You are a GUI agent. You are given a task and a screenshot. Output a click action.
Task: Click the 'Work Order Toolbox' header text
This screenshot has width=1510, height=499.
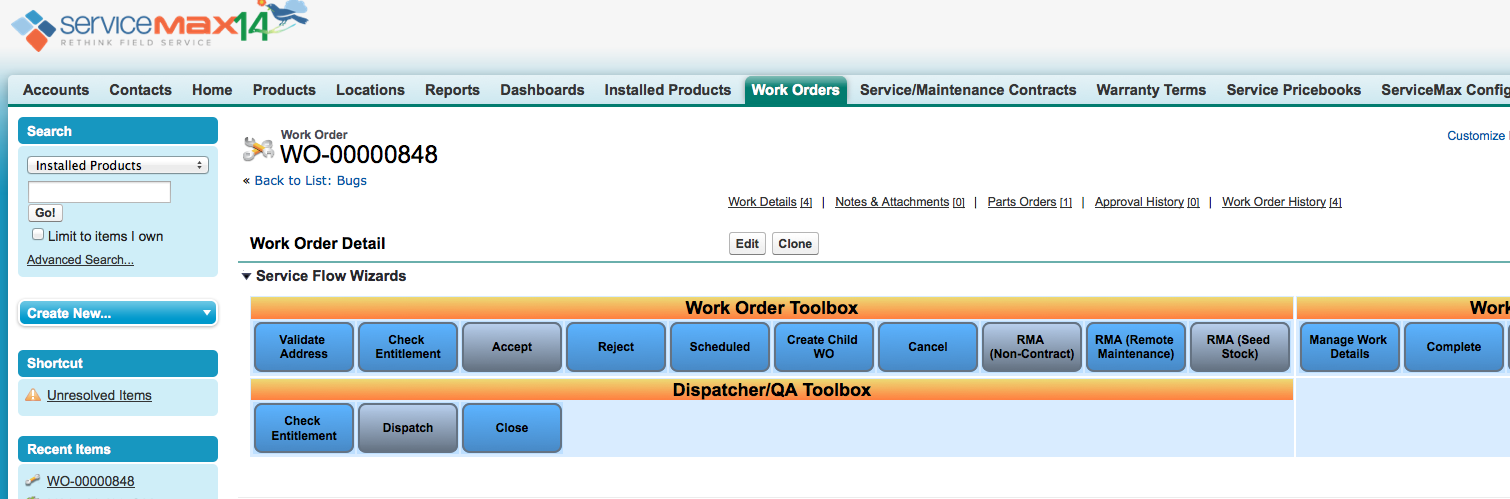(772, 308)
